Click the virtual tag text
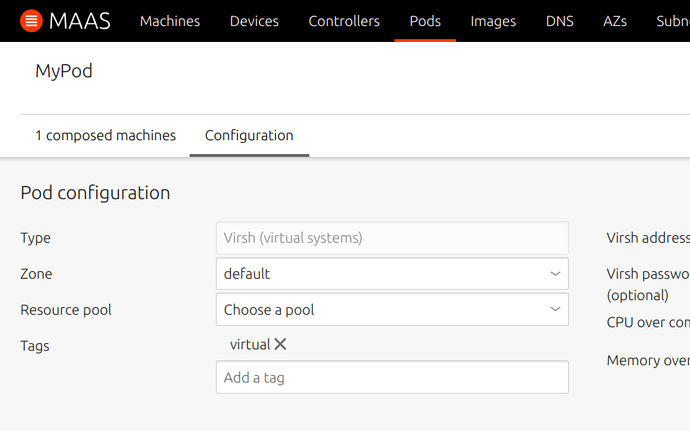 (x=250, y=344)
